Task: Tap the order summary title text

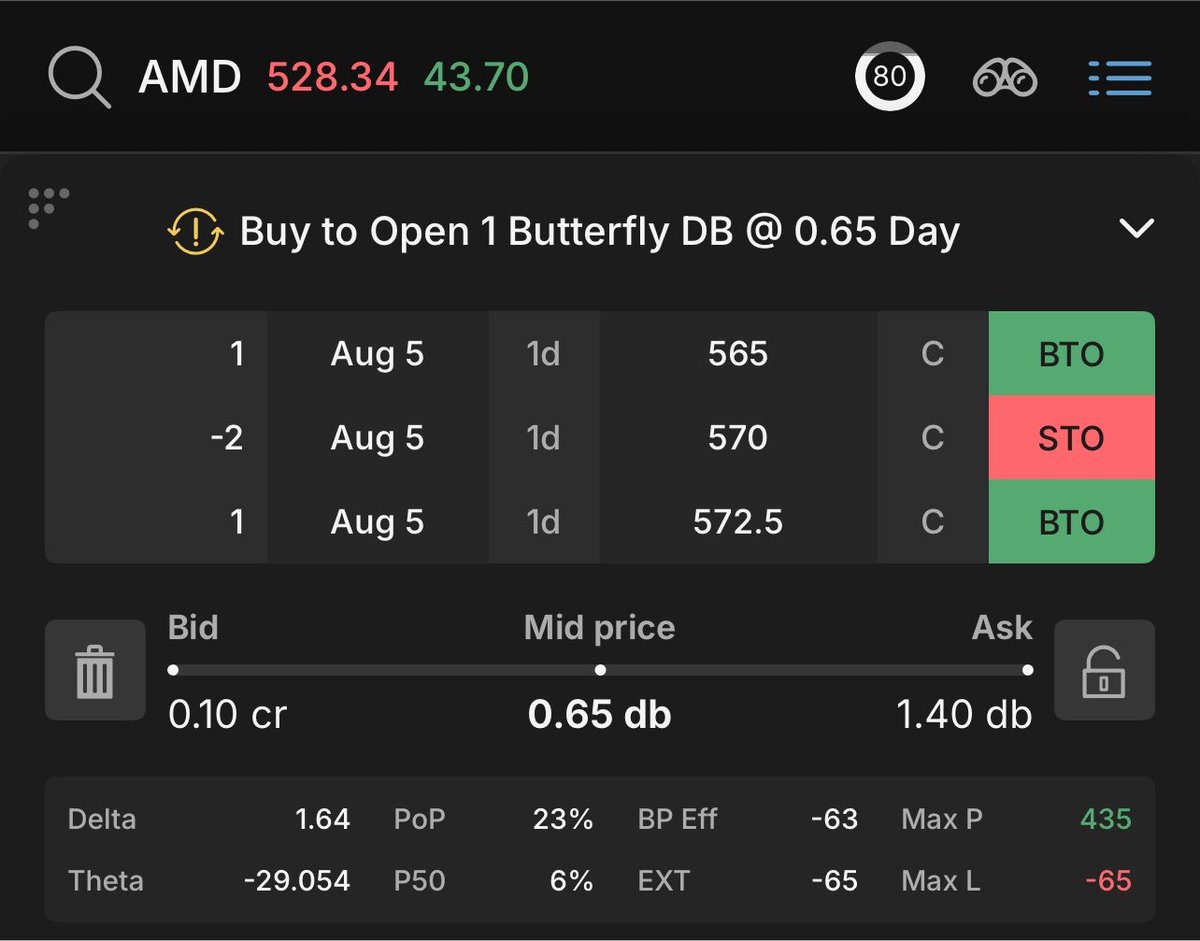Action: [x=599, y=232]
